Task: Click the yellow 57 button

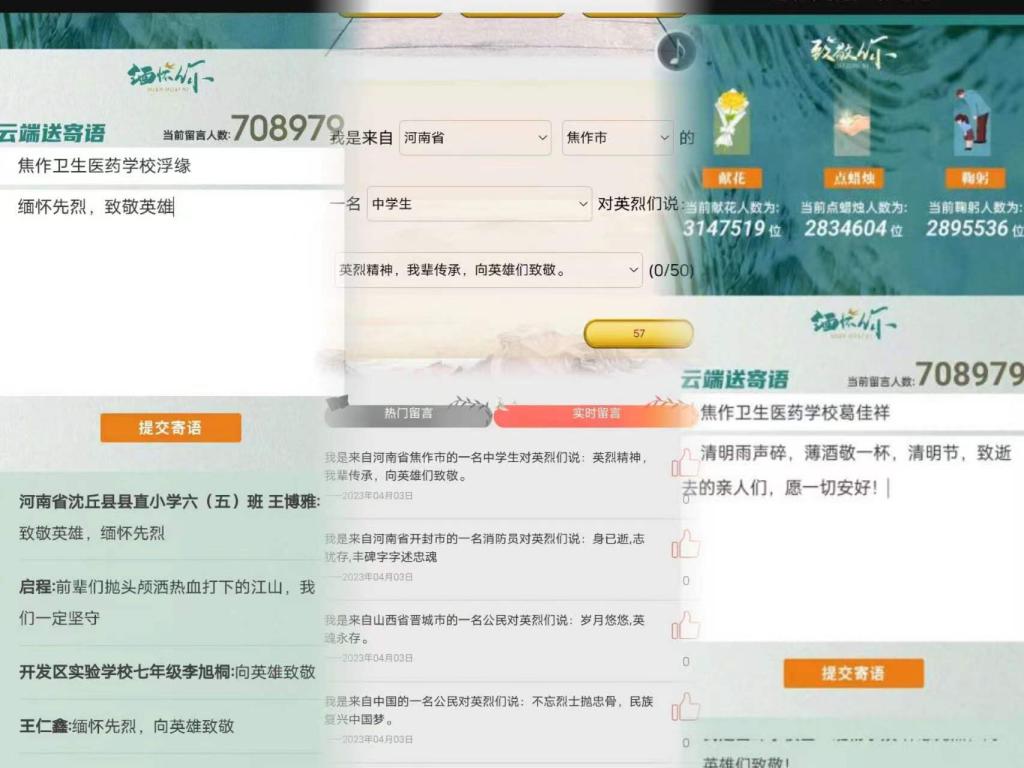Action: click(x=639, y=334)
